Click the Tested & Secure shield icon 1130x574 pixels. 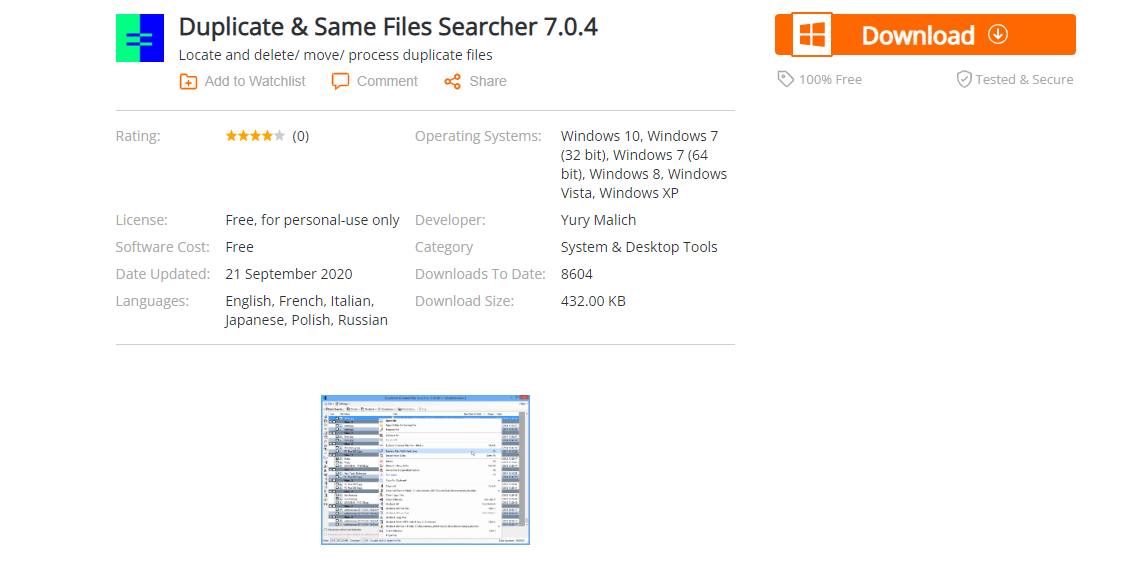point(964,79)
